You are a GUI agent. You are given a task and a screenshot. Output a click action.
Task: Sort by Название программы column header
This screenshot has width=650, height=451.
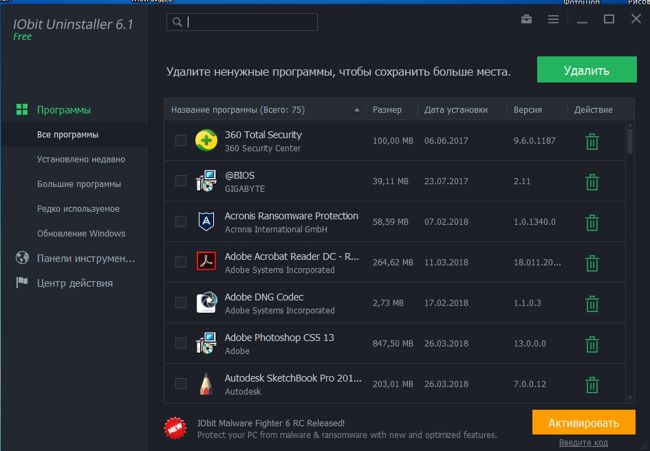pyautogui.click(x=238, y=110)
